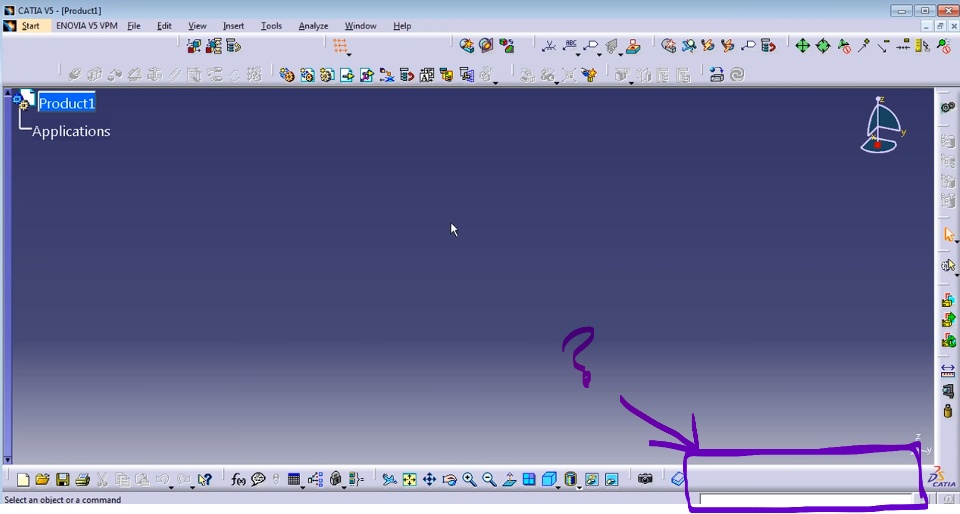This screenshot has width=960, height=514.
Task: Open dropdown under the Isometric View icon
Action: (558, 488)
